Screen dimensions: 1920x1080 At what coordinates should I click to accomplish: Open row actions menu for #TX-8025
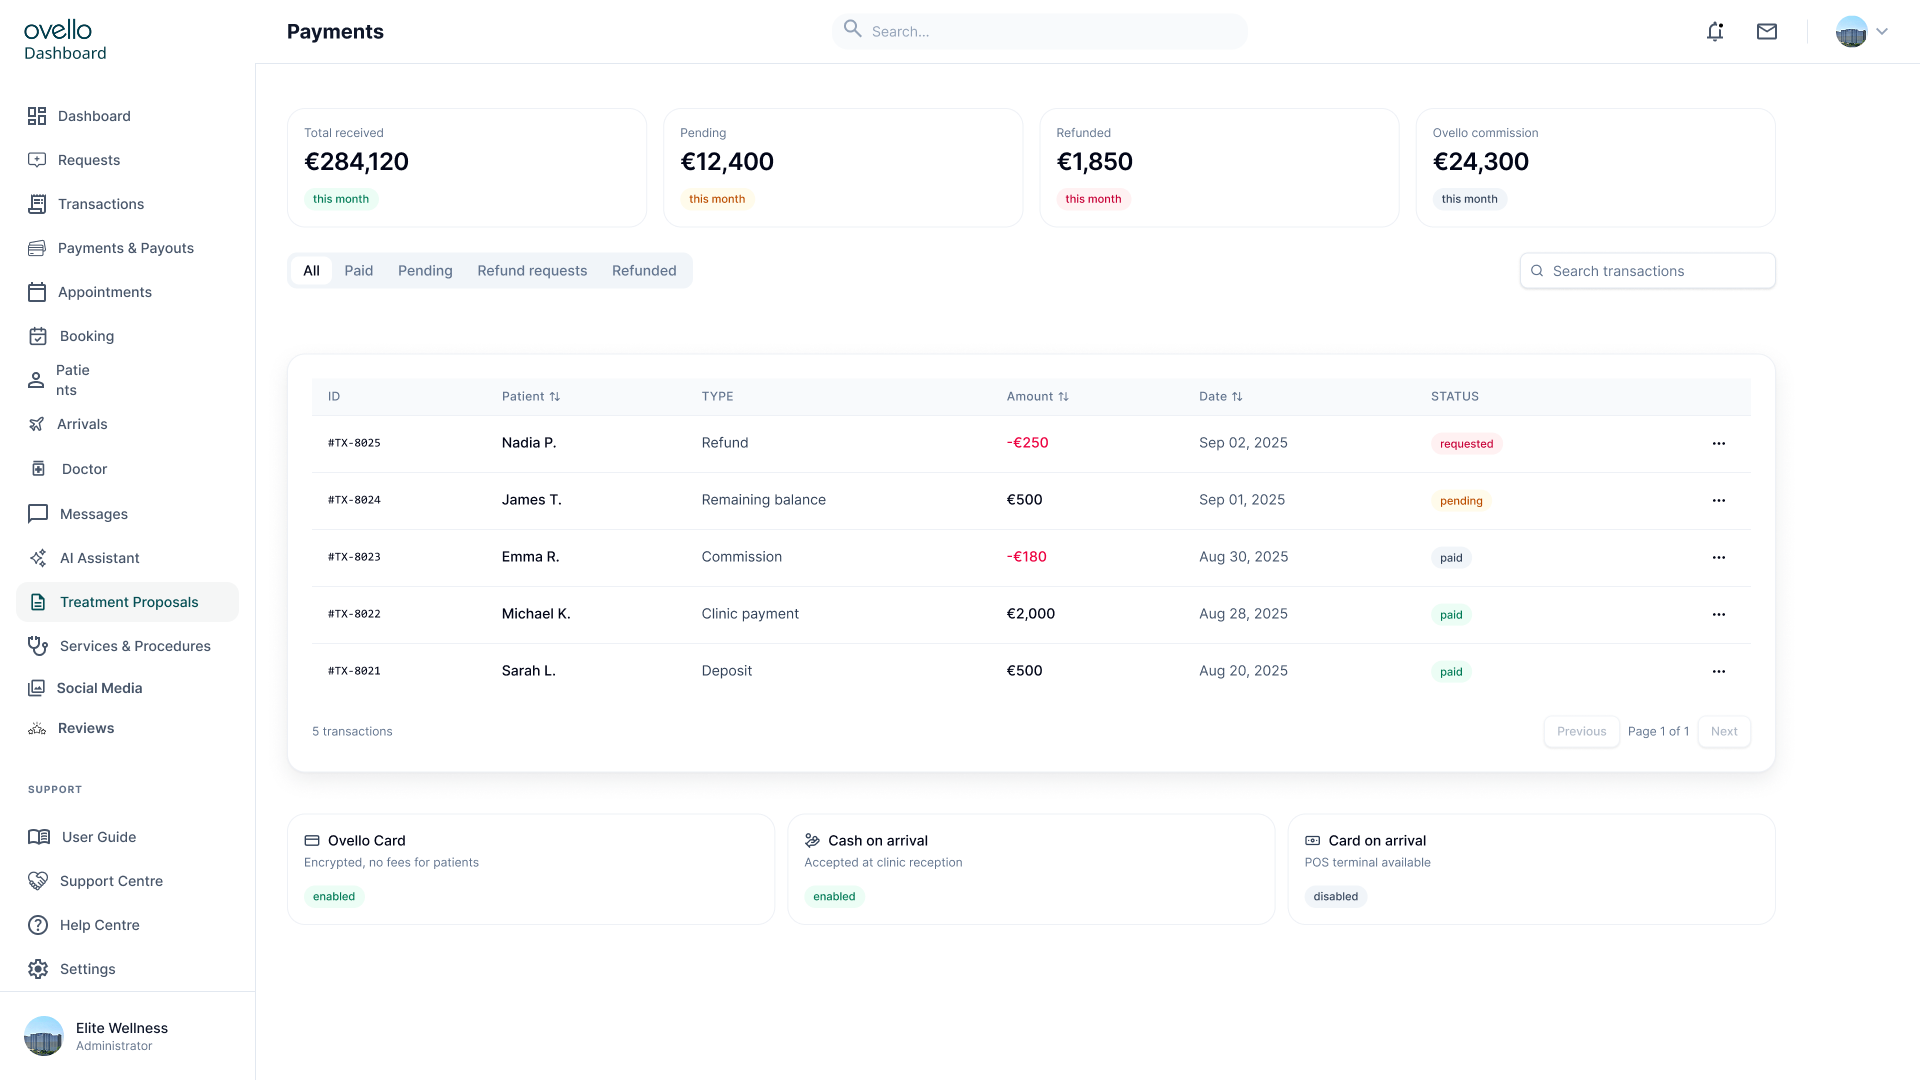pos(1719,443)
